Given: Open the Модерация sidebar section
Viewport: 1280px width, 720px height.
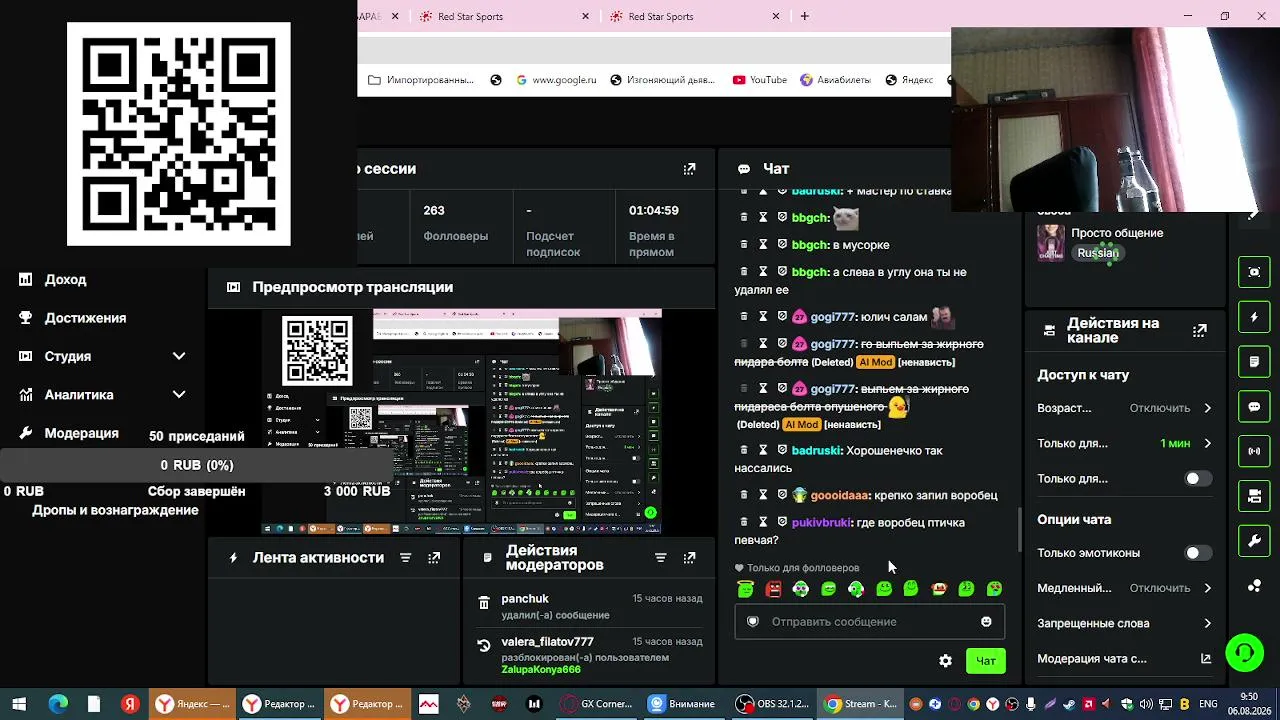Looking at the screenshot, I should (x=81, y=433).
